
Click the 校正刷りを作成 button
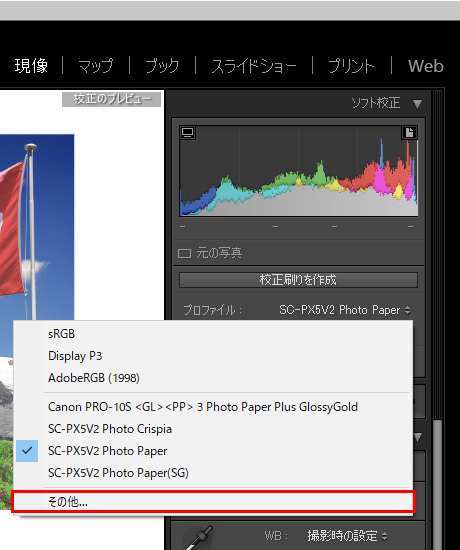(x=298, y=280)
